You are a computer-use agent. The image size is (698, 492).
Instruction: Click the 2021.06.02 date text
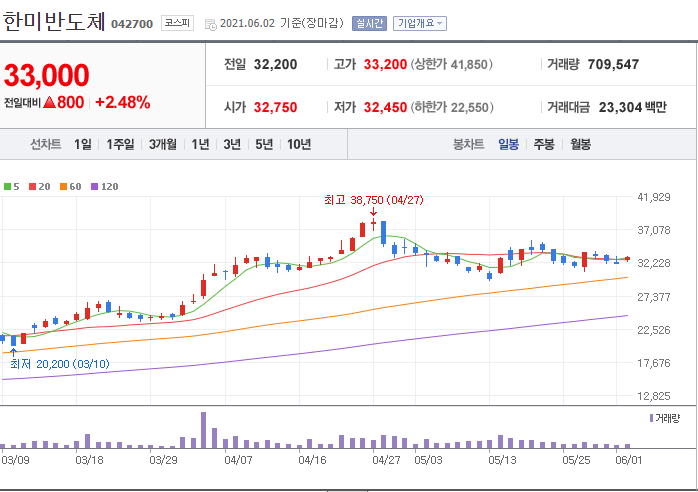(248, 24)
